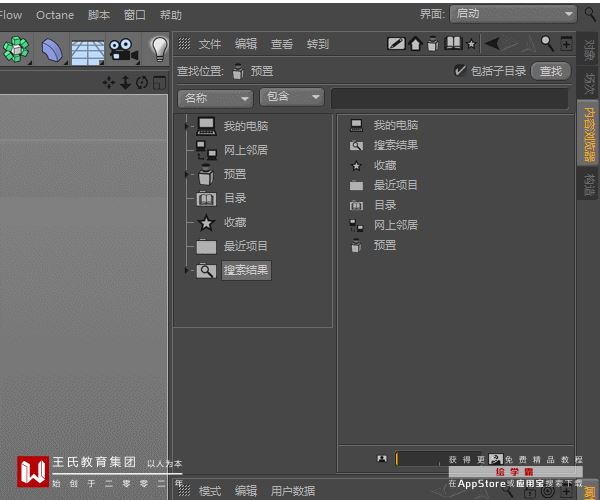Open the 模式 menu in attribute manager

click(210, 490)
